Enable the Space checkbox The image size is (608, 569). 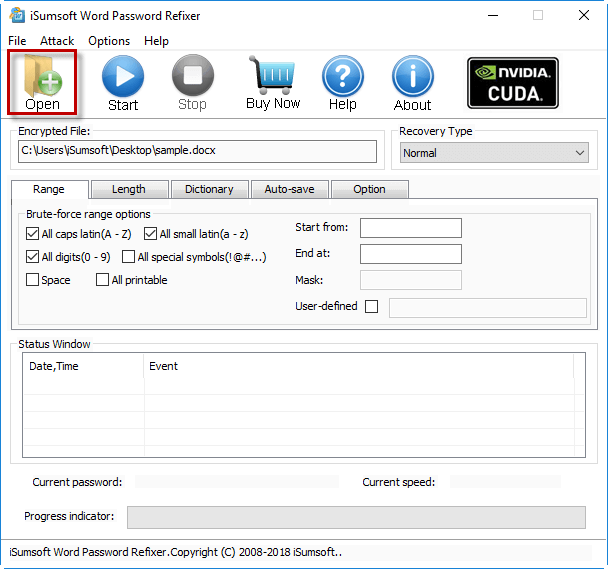pyautogui.click(x=32, y=280)
